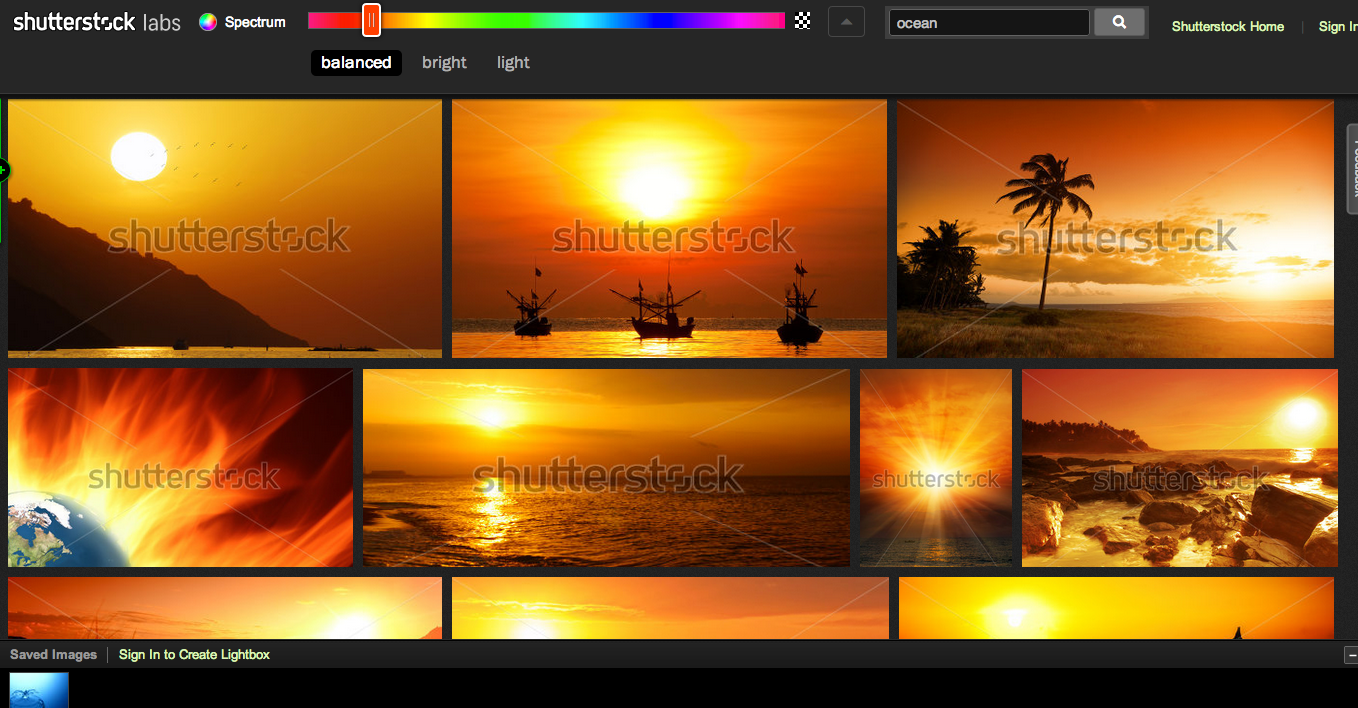Switch to the bright filter
1358x708 pixels.
(444, 63)
